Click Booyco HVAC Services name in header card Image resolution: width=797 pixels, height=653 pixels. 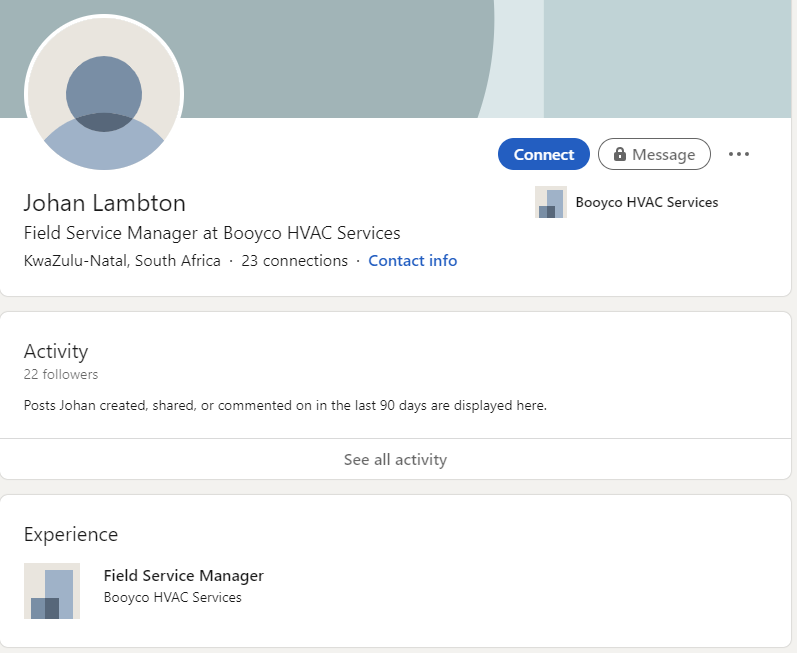(646, 202)
